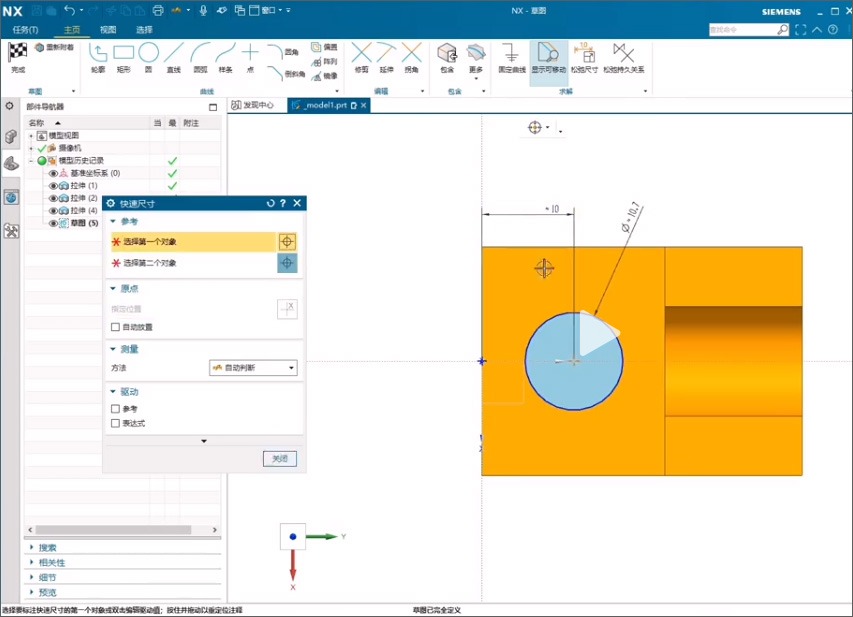Image resolution: width=853 pixels, height=617 pixels.
Task: Switch to the 视图 ribbon tab
Action: click(x=108, y=30)
